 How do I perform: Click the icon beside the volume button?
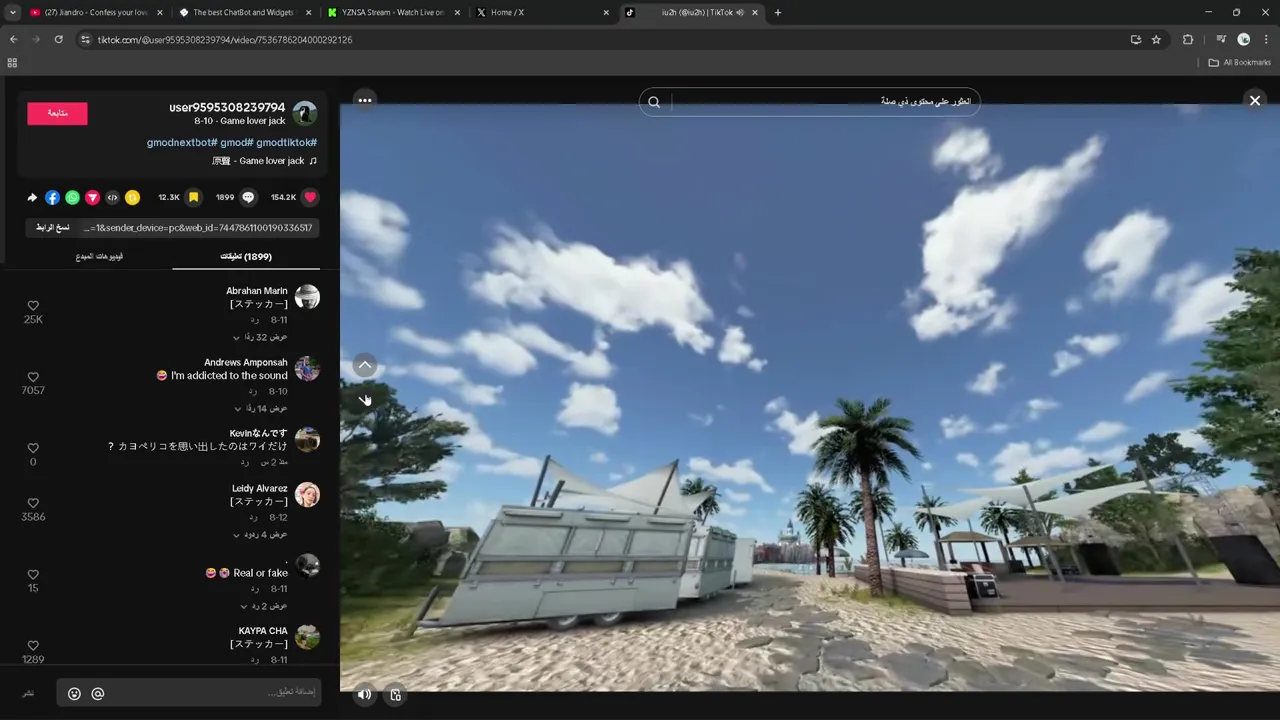tap(396, 694)
